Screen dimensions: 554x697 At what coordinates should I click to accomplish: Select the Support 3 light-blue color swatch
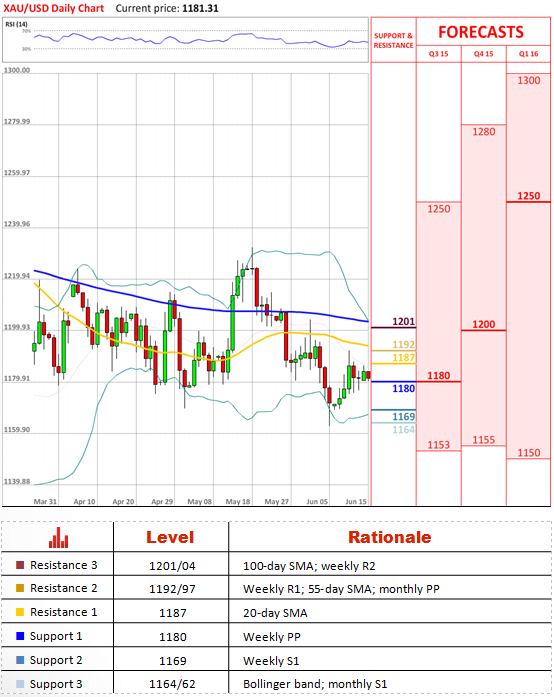click(x=20, y=684)
